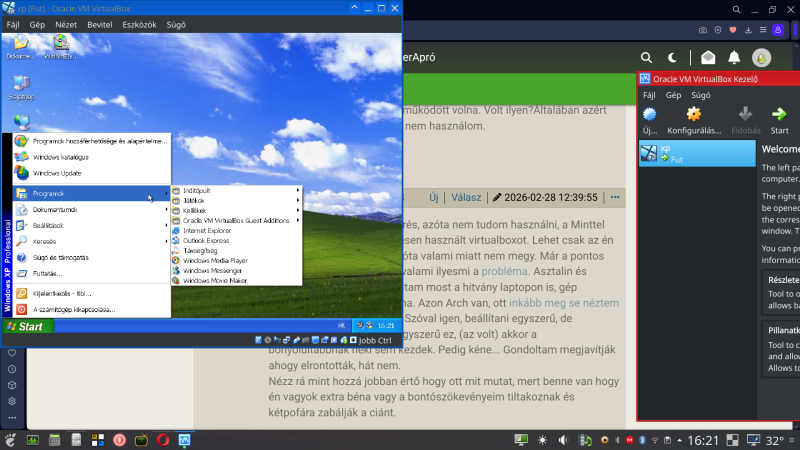The height and width of the screenshot is (450, 800).
Task: Follow the probléma link in the post
Action: click(x=504, y=271)
